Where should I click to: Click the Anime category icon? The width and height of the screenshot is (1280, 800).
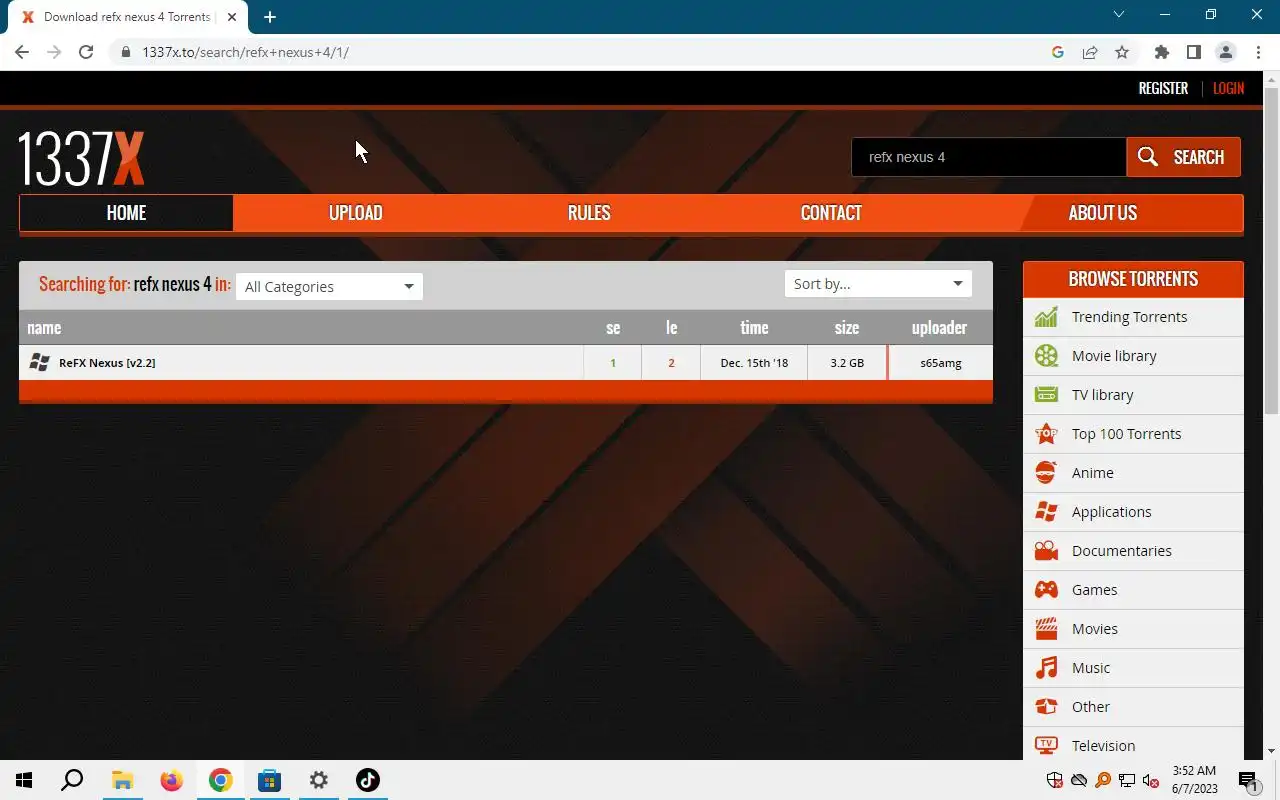tap(1046, 473)
